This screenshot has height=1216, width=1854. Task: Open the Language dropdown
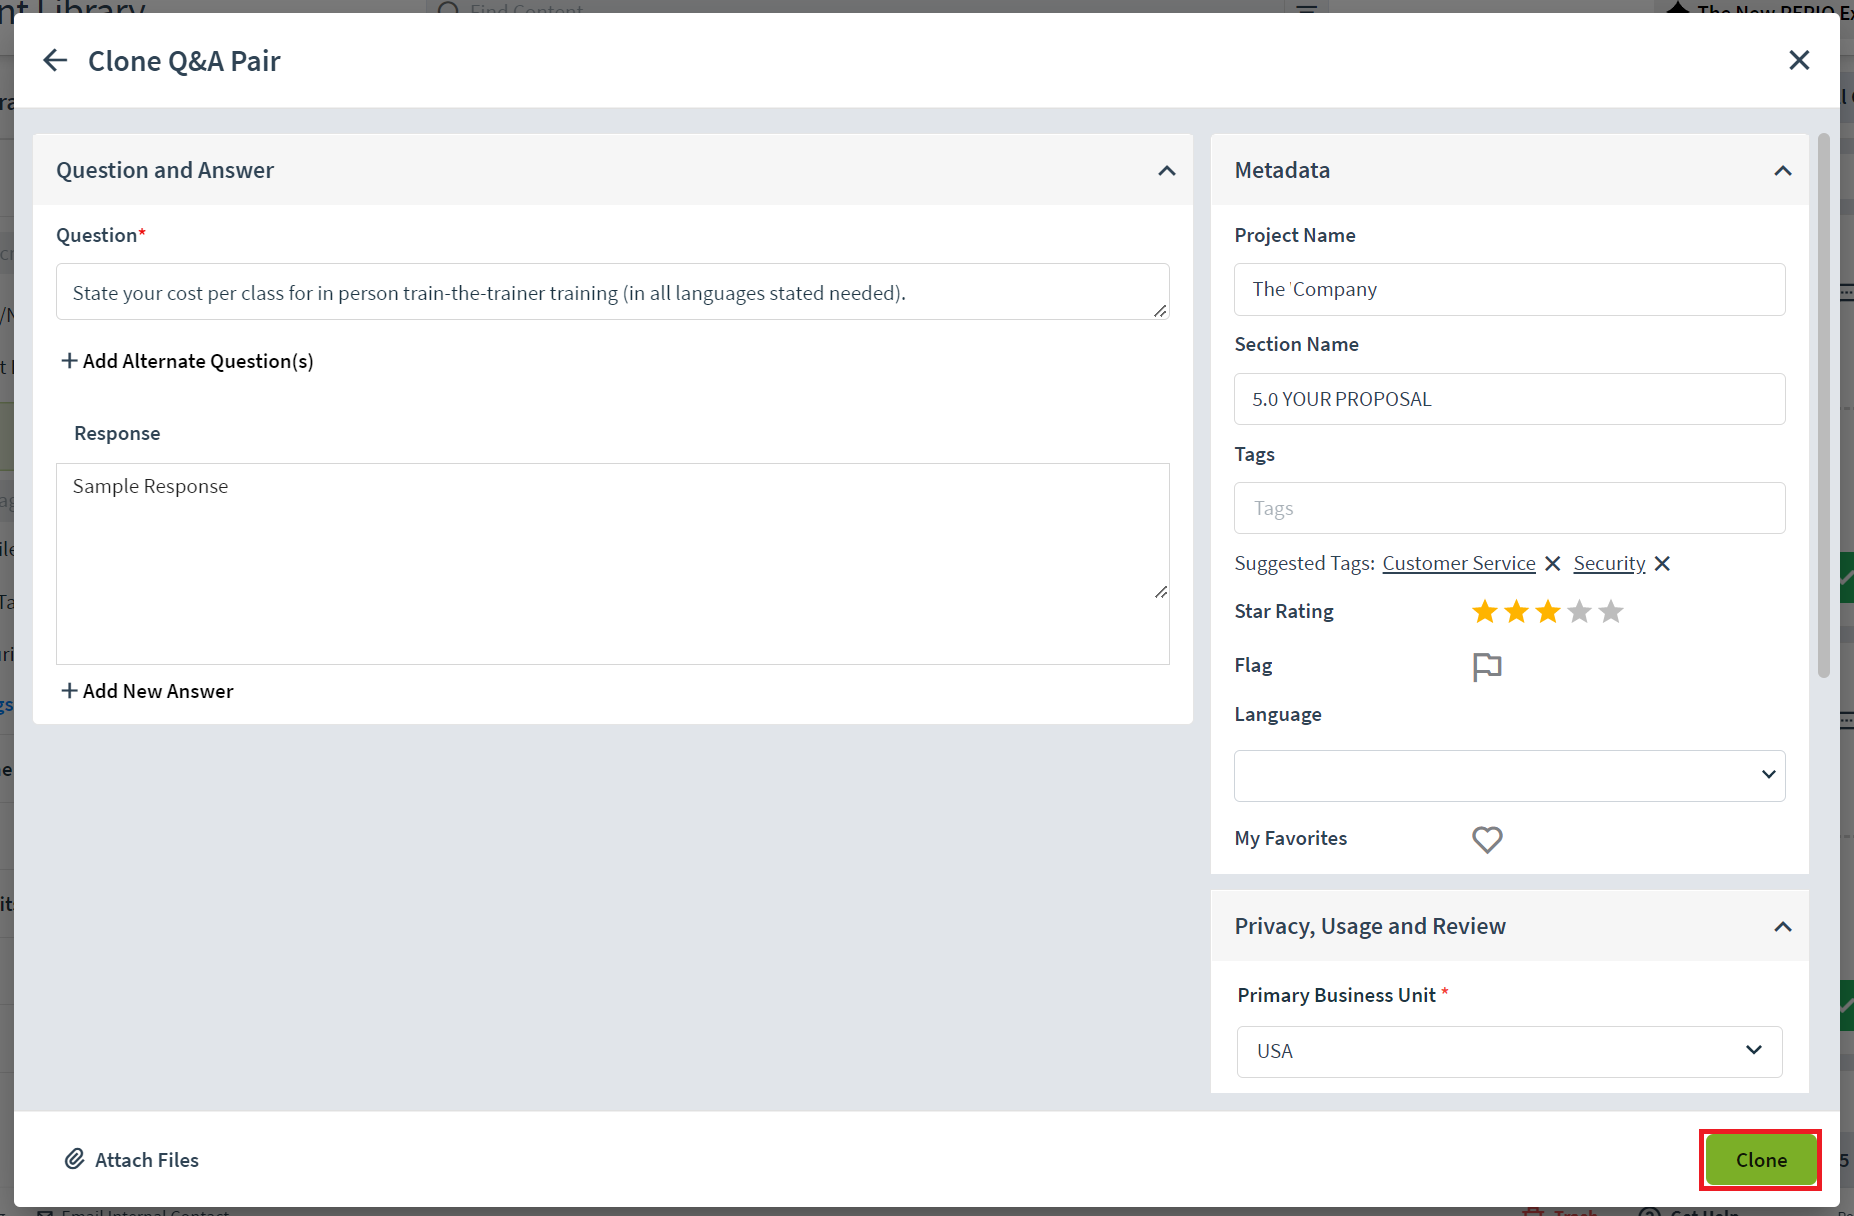(1509, 776)
